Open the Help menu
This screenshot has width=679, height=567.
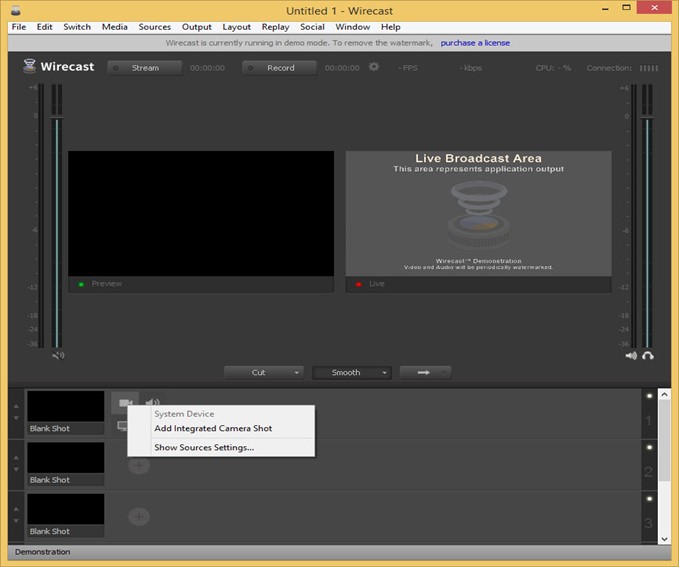point(390,27)
